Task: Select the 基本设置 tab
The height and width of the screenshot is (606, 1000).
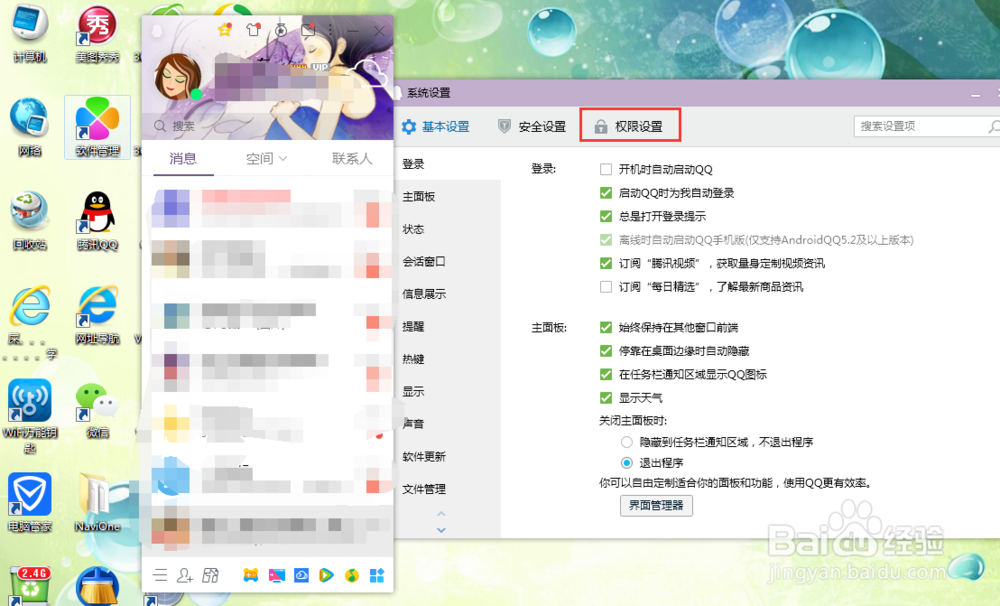Action: pos(436,126)
